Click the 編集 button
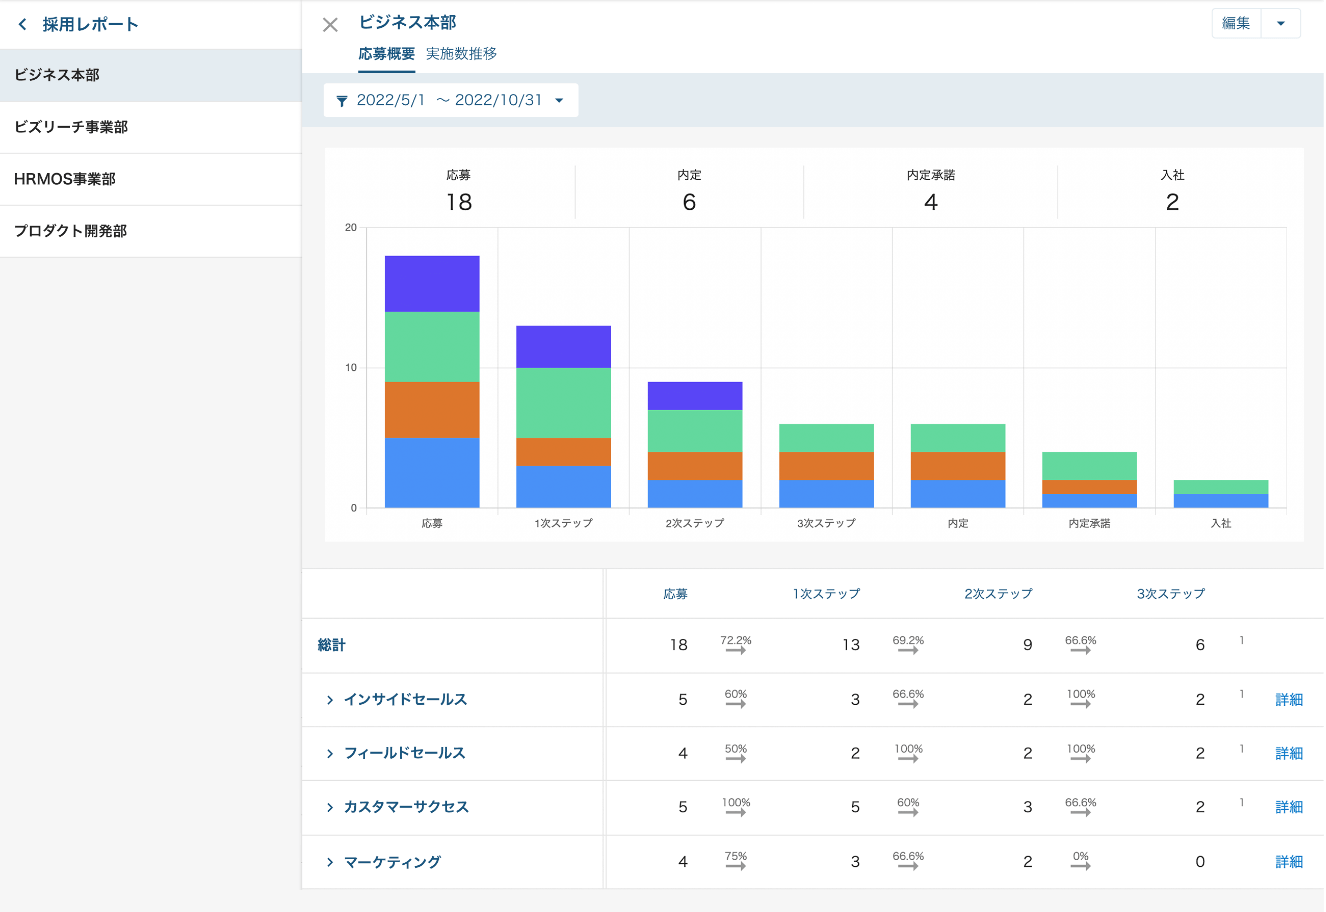The width and height of the screenshot is (1326, 912). (x=1236, y=24)
